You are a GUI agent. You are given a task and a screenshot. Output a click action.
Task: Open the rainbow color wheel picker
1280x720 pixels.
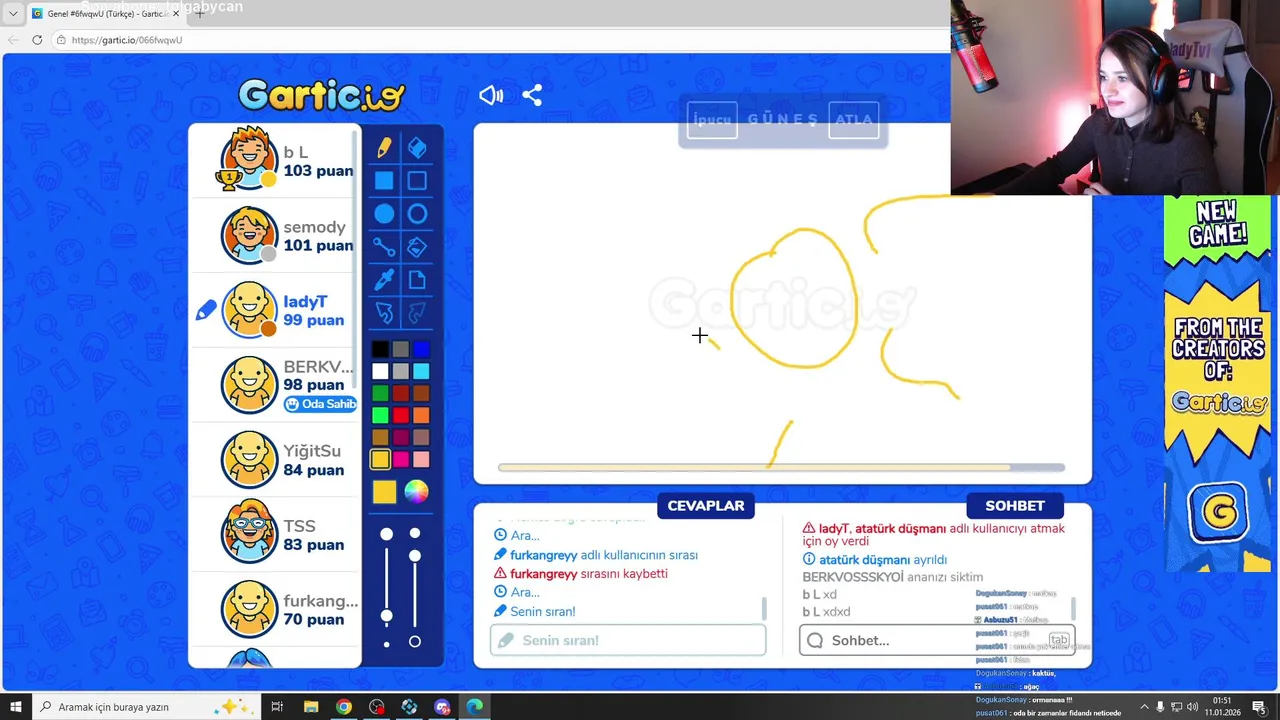(417, 491)
